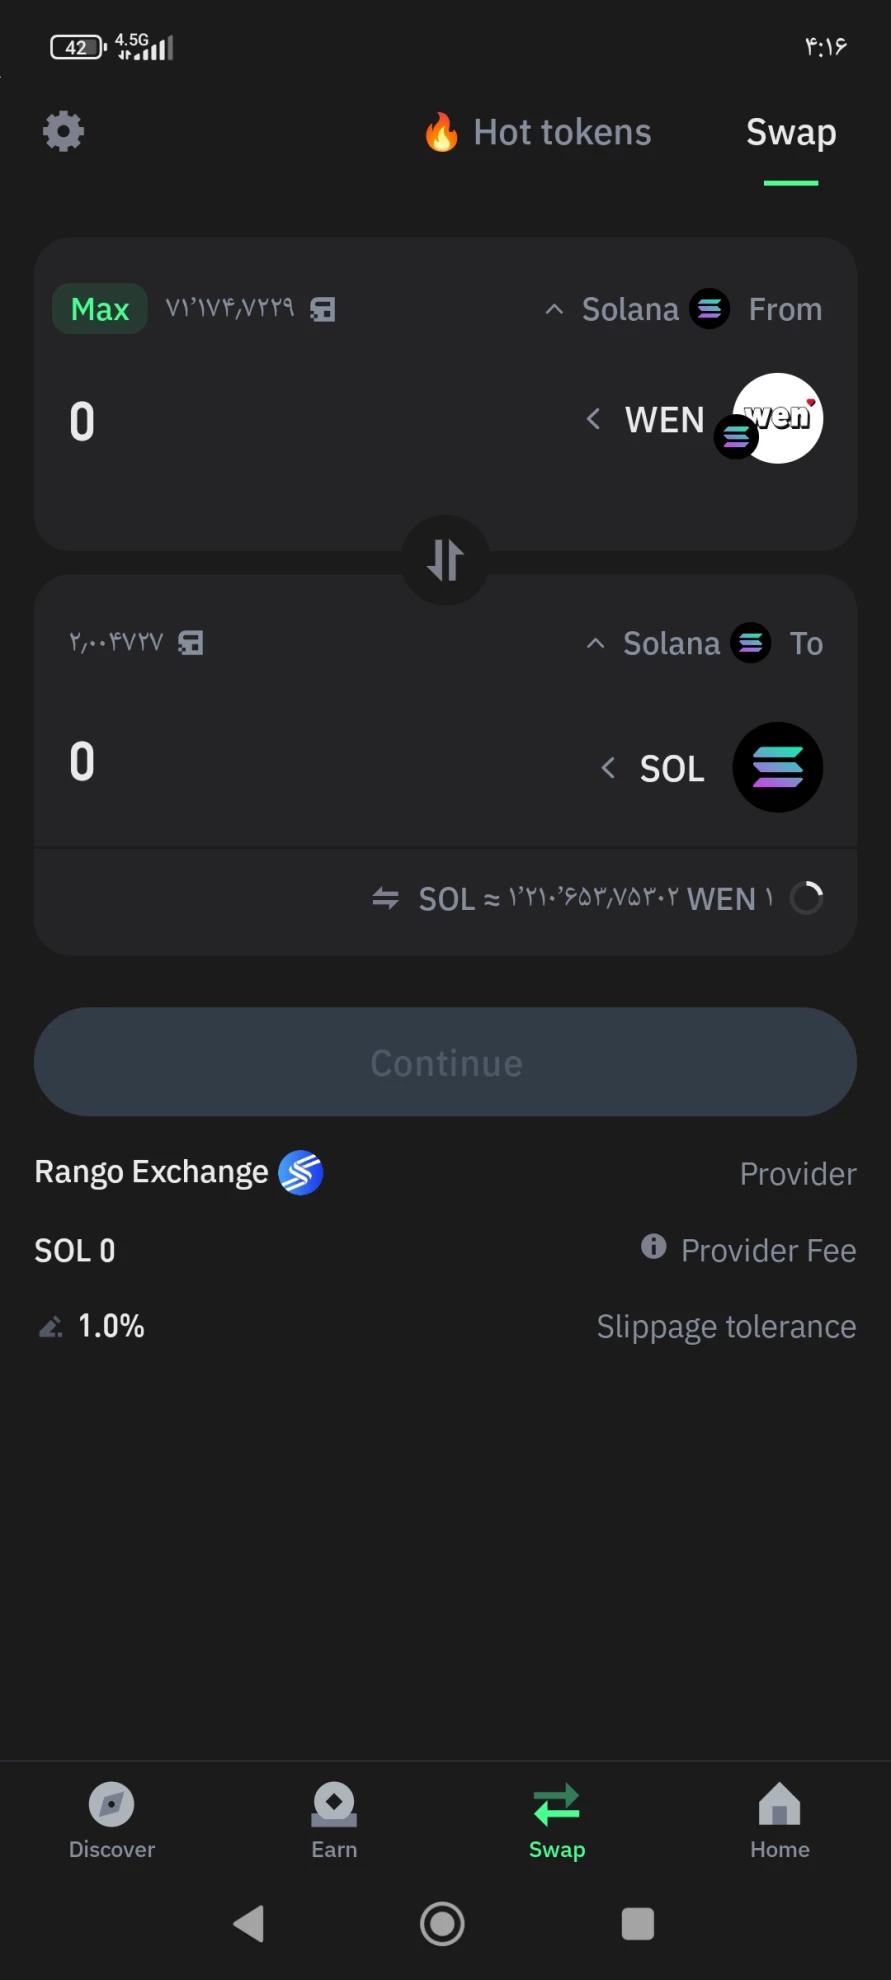
Task: Tap Android back navigation button
Action: click(x=248, y=1923)
